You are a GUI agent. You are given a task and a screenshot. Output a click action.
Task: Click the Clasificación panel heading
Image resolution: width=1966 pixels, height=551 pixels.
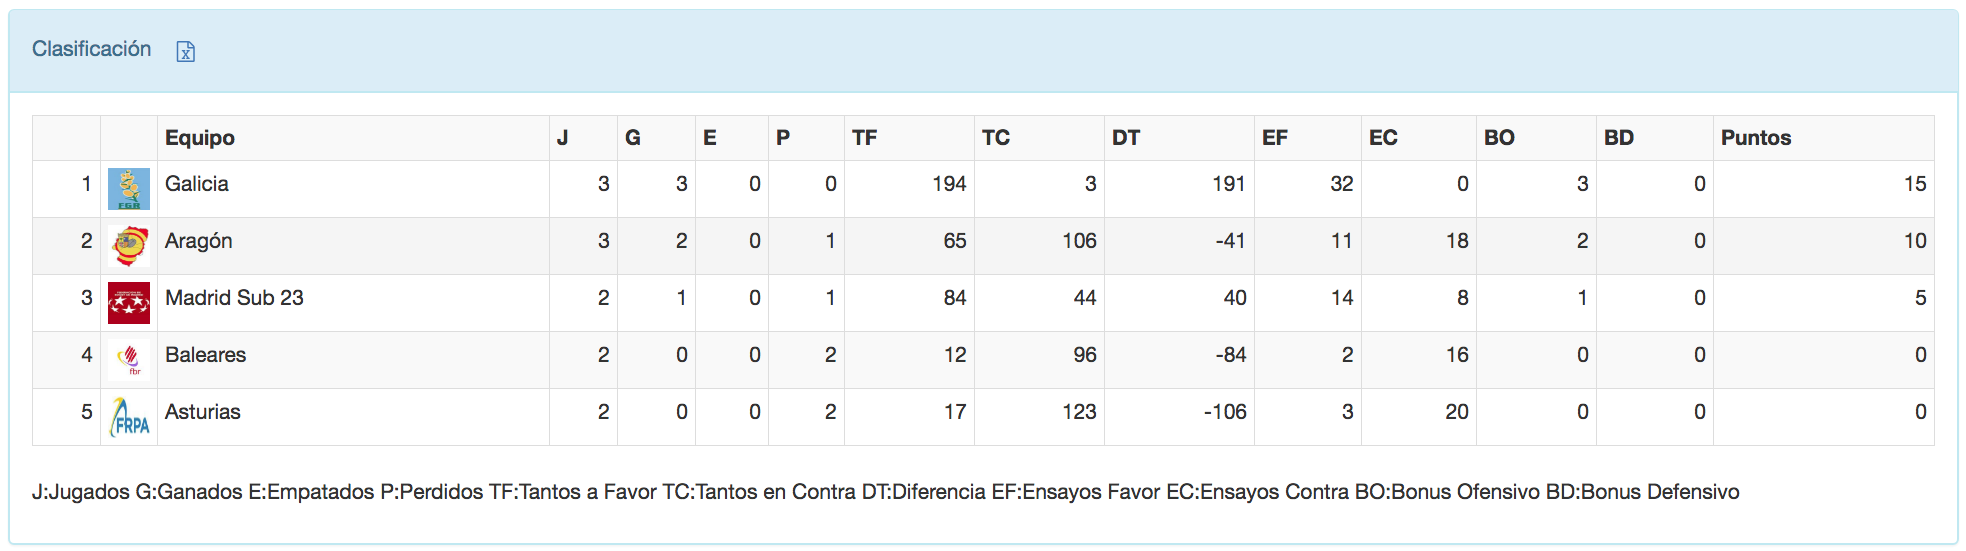91,49
